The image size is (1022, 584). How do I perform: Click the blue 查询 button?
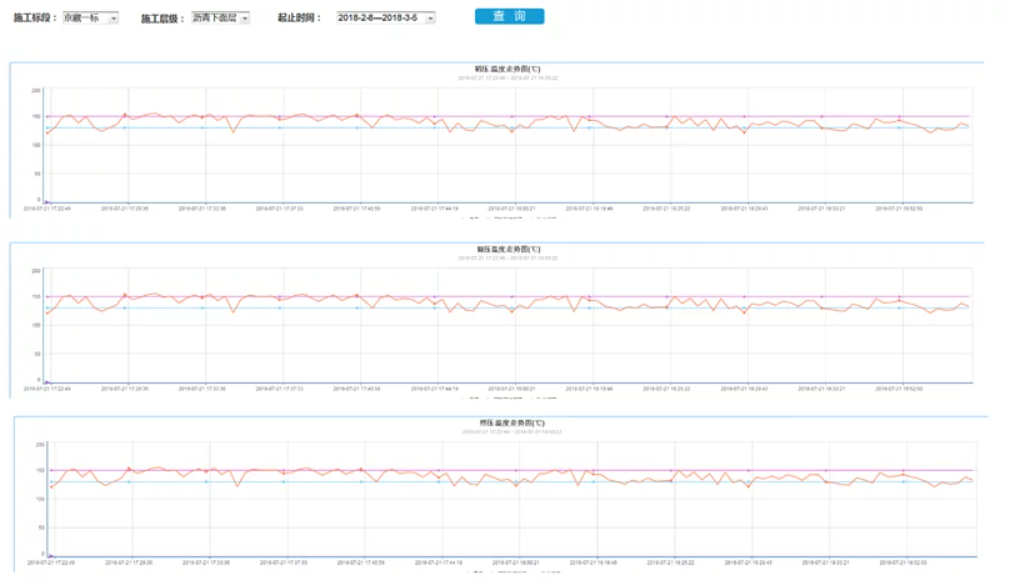(x=509, y=16)
